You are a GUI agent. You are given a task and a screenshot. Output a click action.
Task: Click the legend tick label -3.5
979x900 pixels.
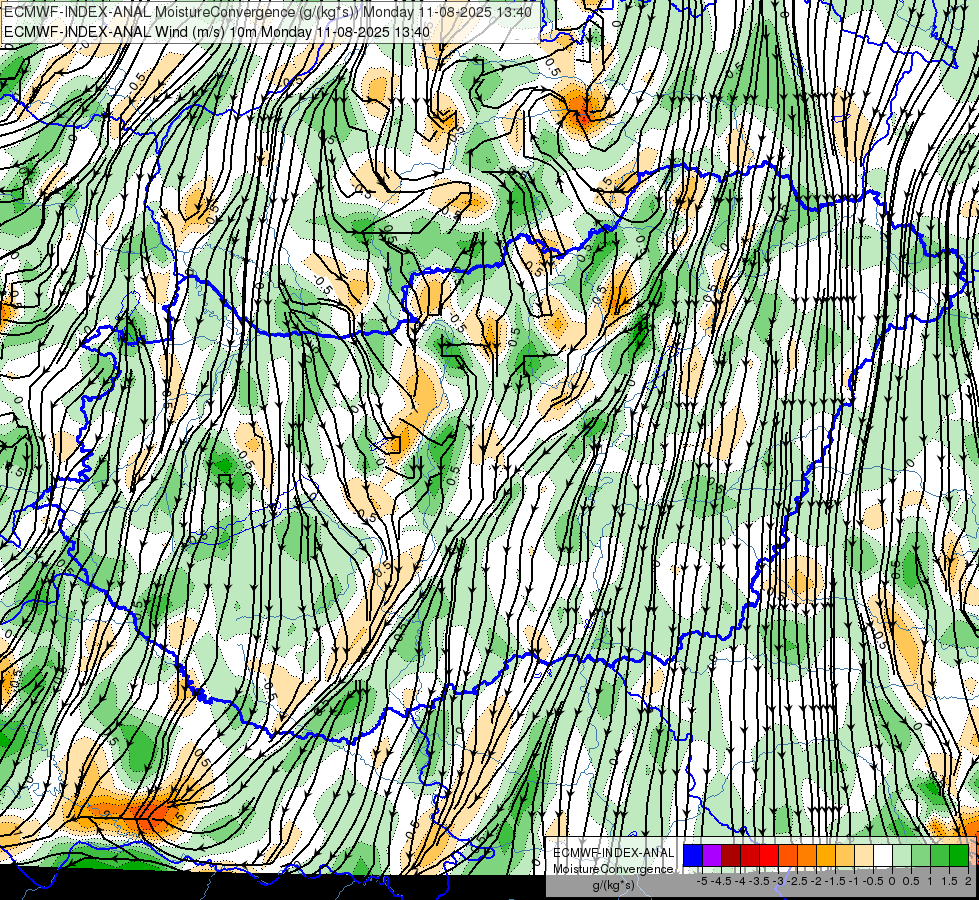[760, 881]
